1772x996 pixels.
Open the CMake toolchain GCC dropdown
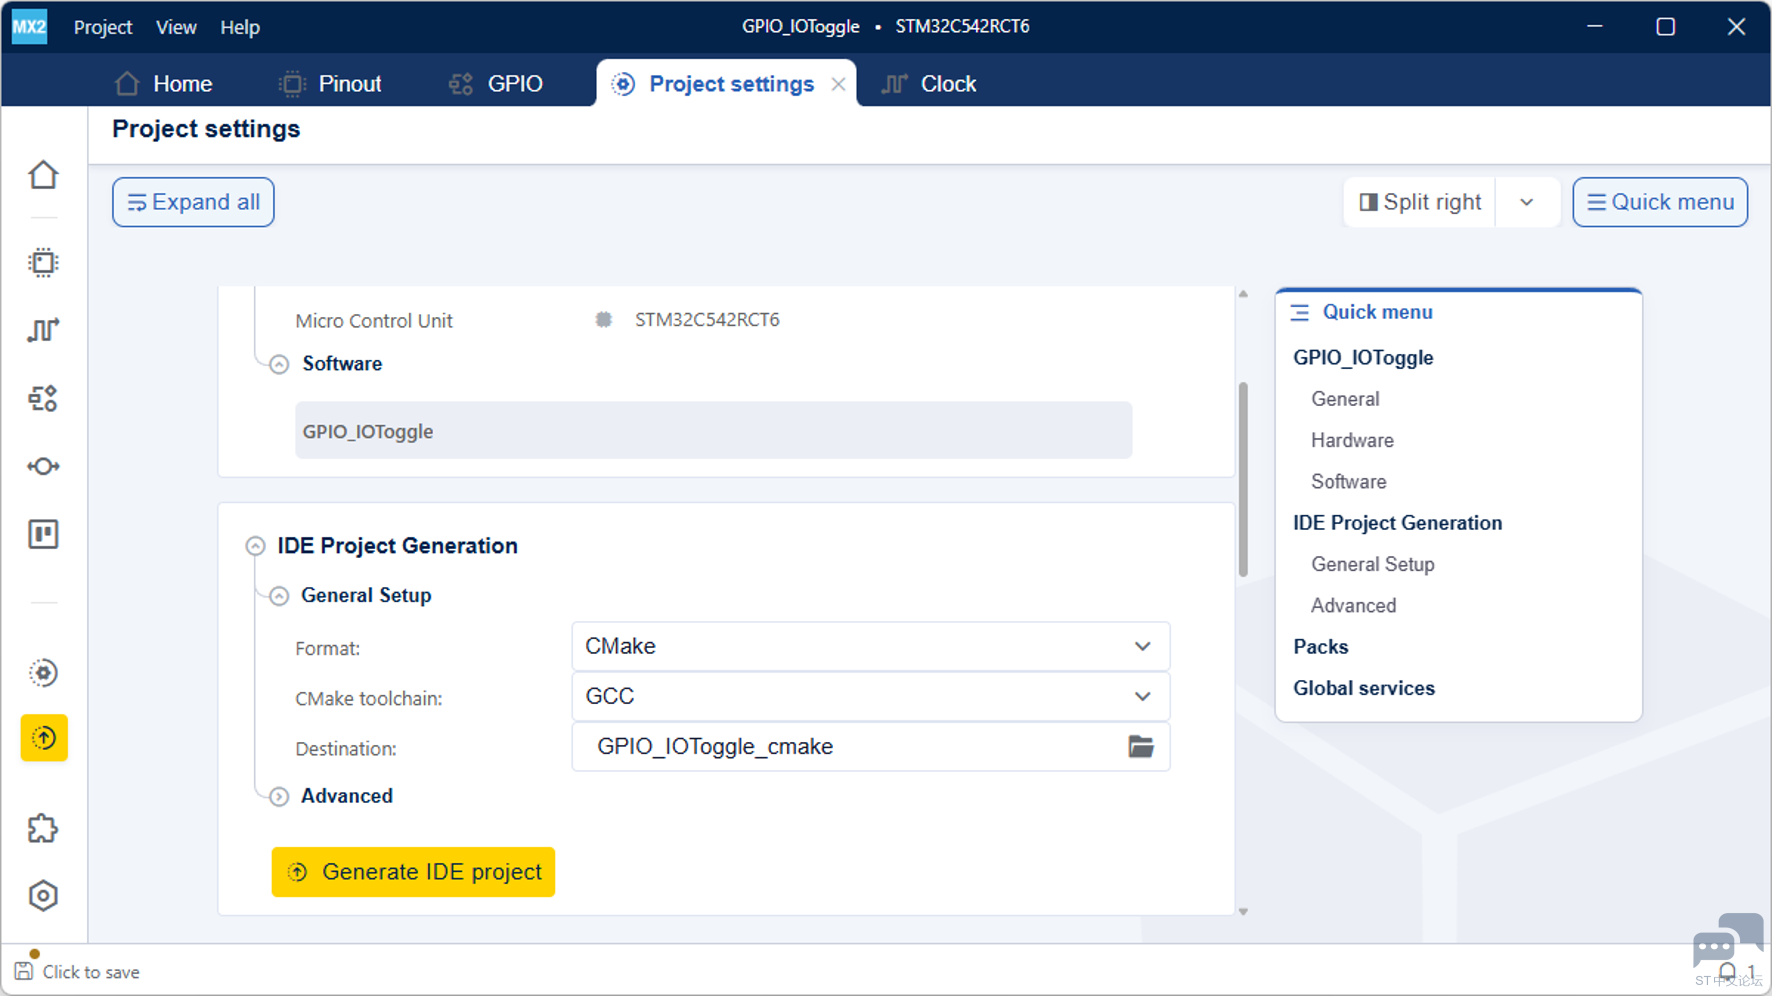point(871,696)
